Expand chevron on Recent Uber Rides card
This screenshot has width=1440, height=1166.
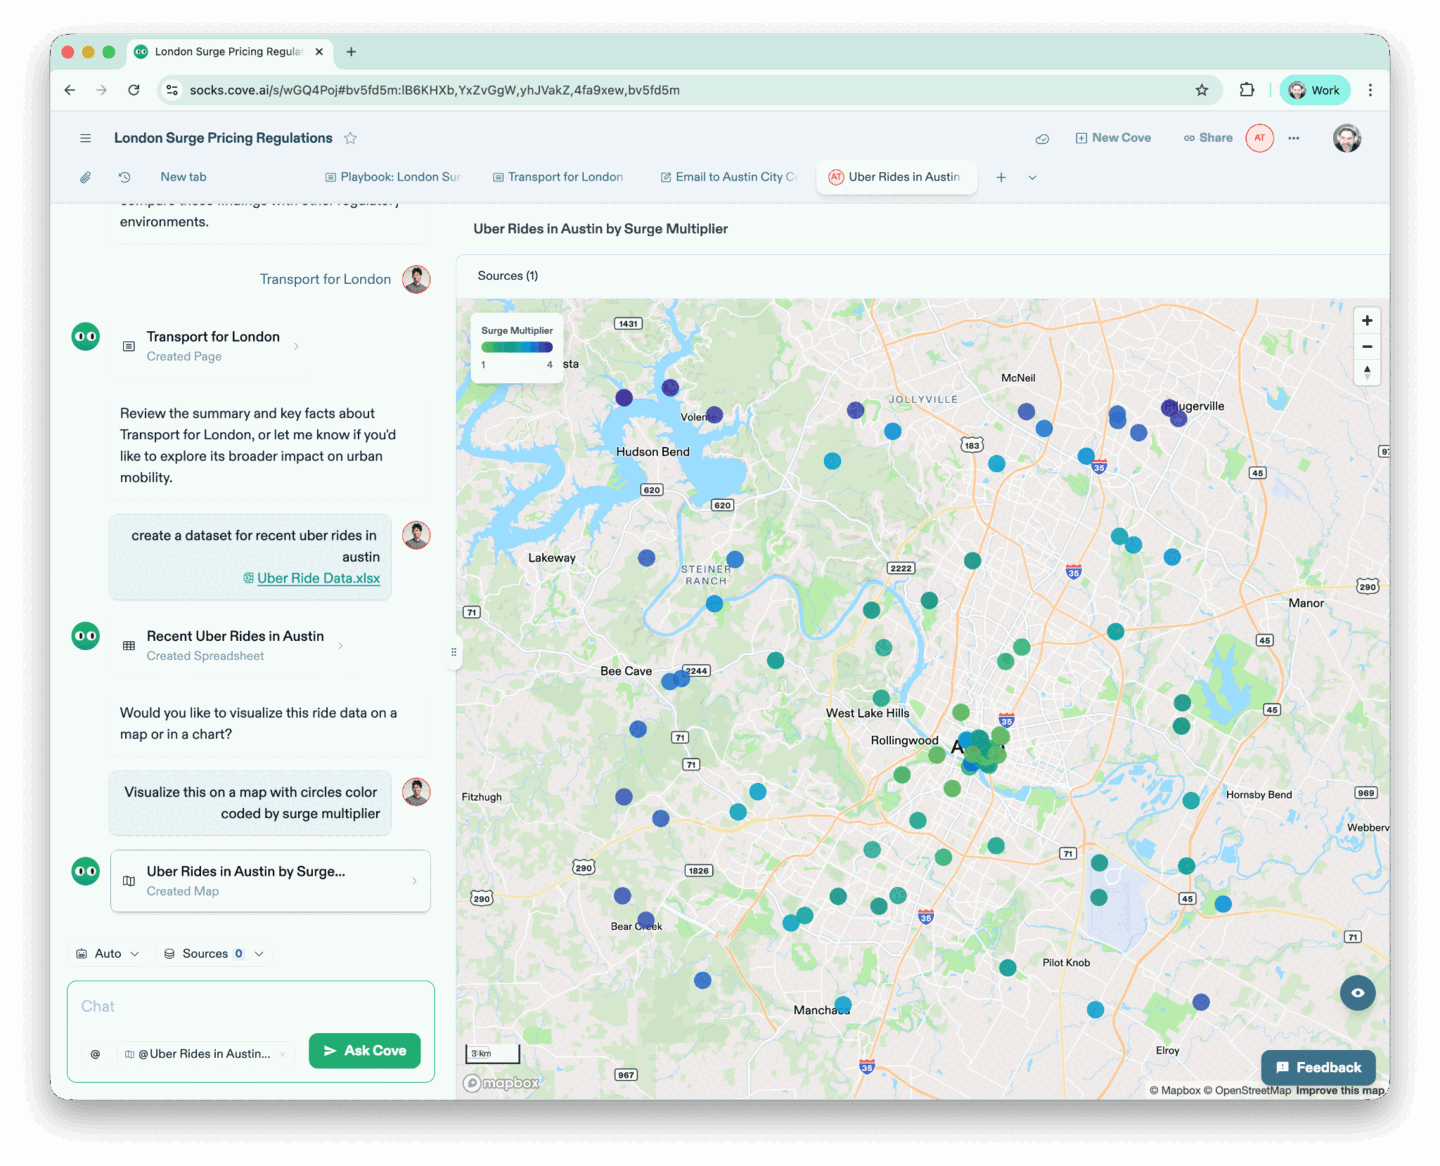[x=340, y=646]
